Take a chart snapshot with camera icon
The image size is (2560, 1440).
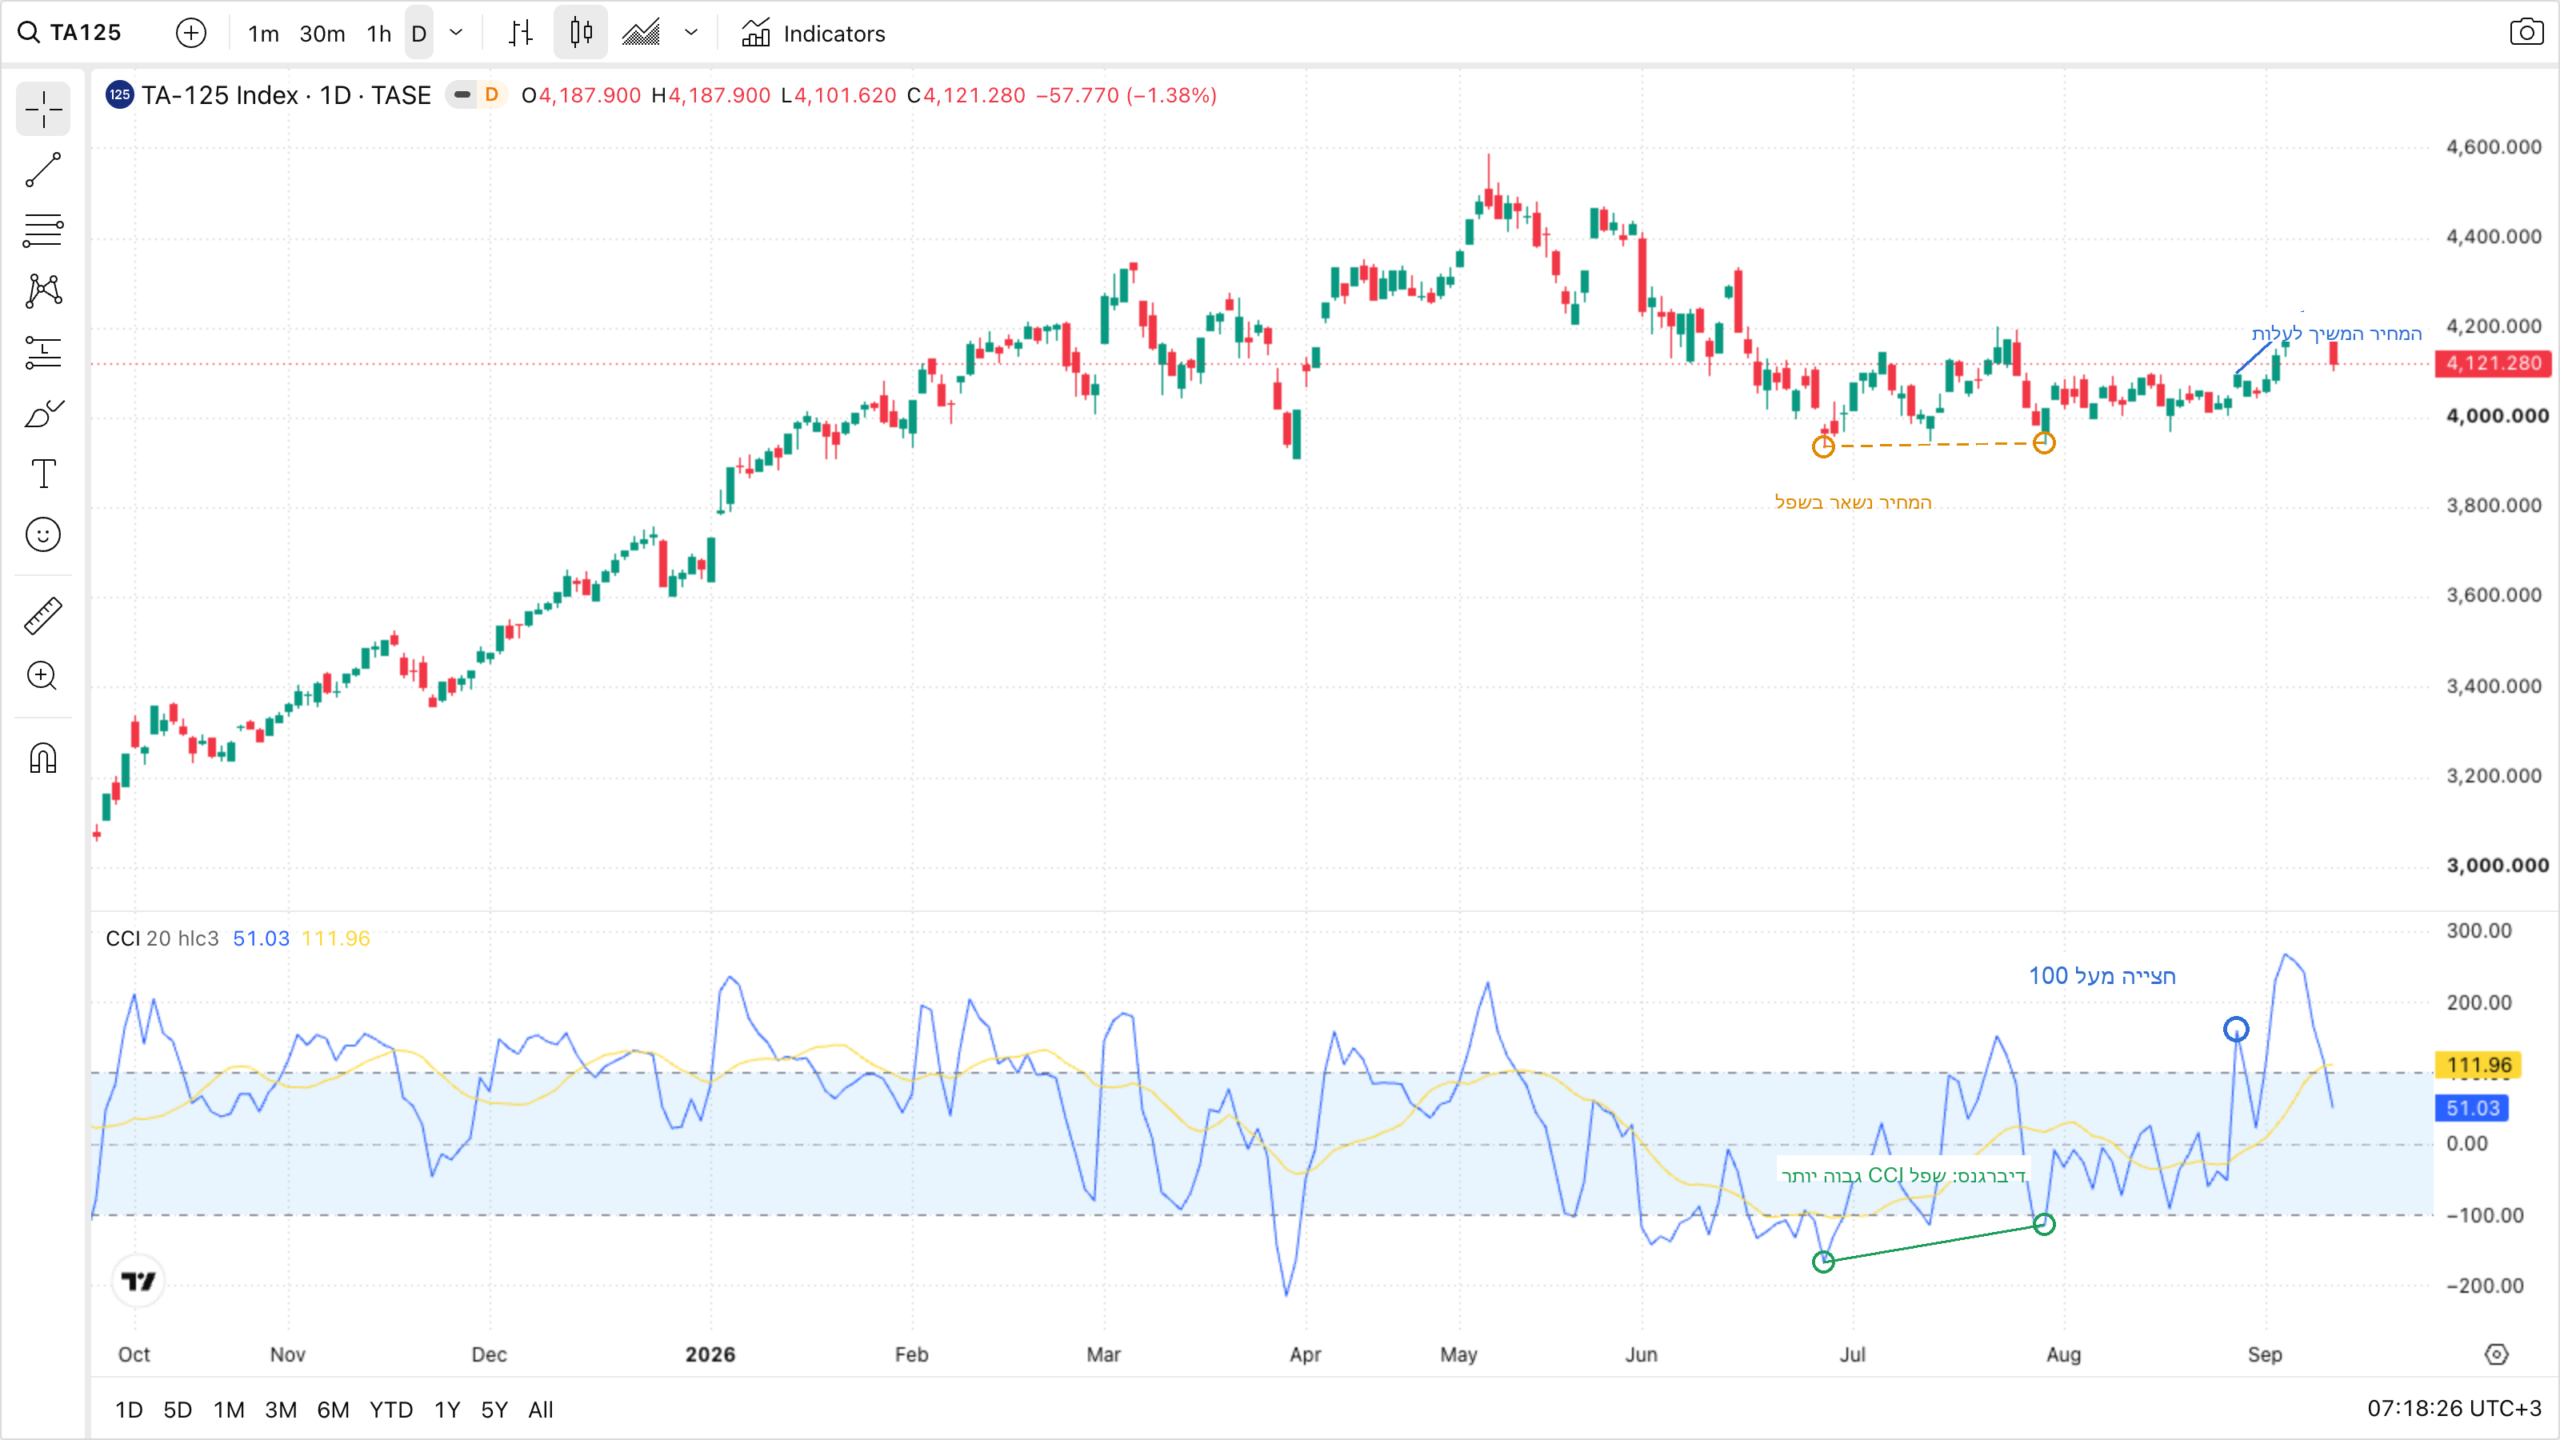(x=2527, y=32)
